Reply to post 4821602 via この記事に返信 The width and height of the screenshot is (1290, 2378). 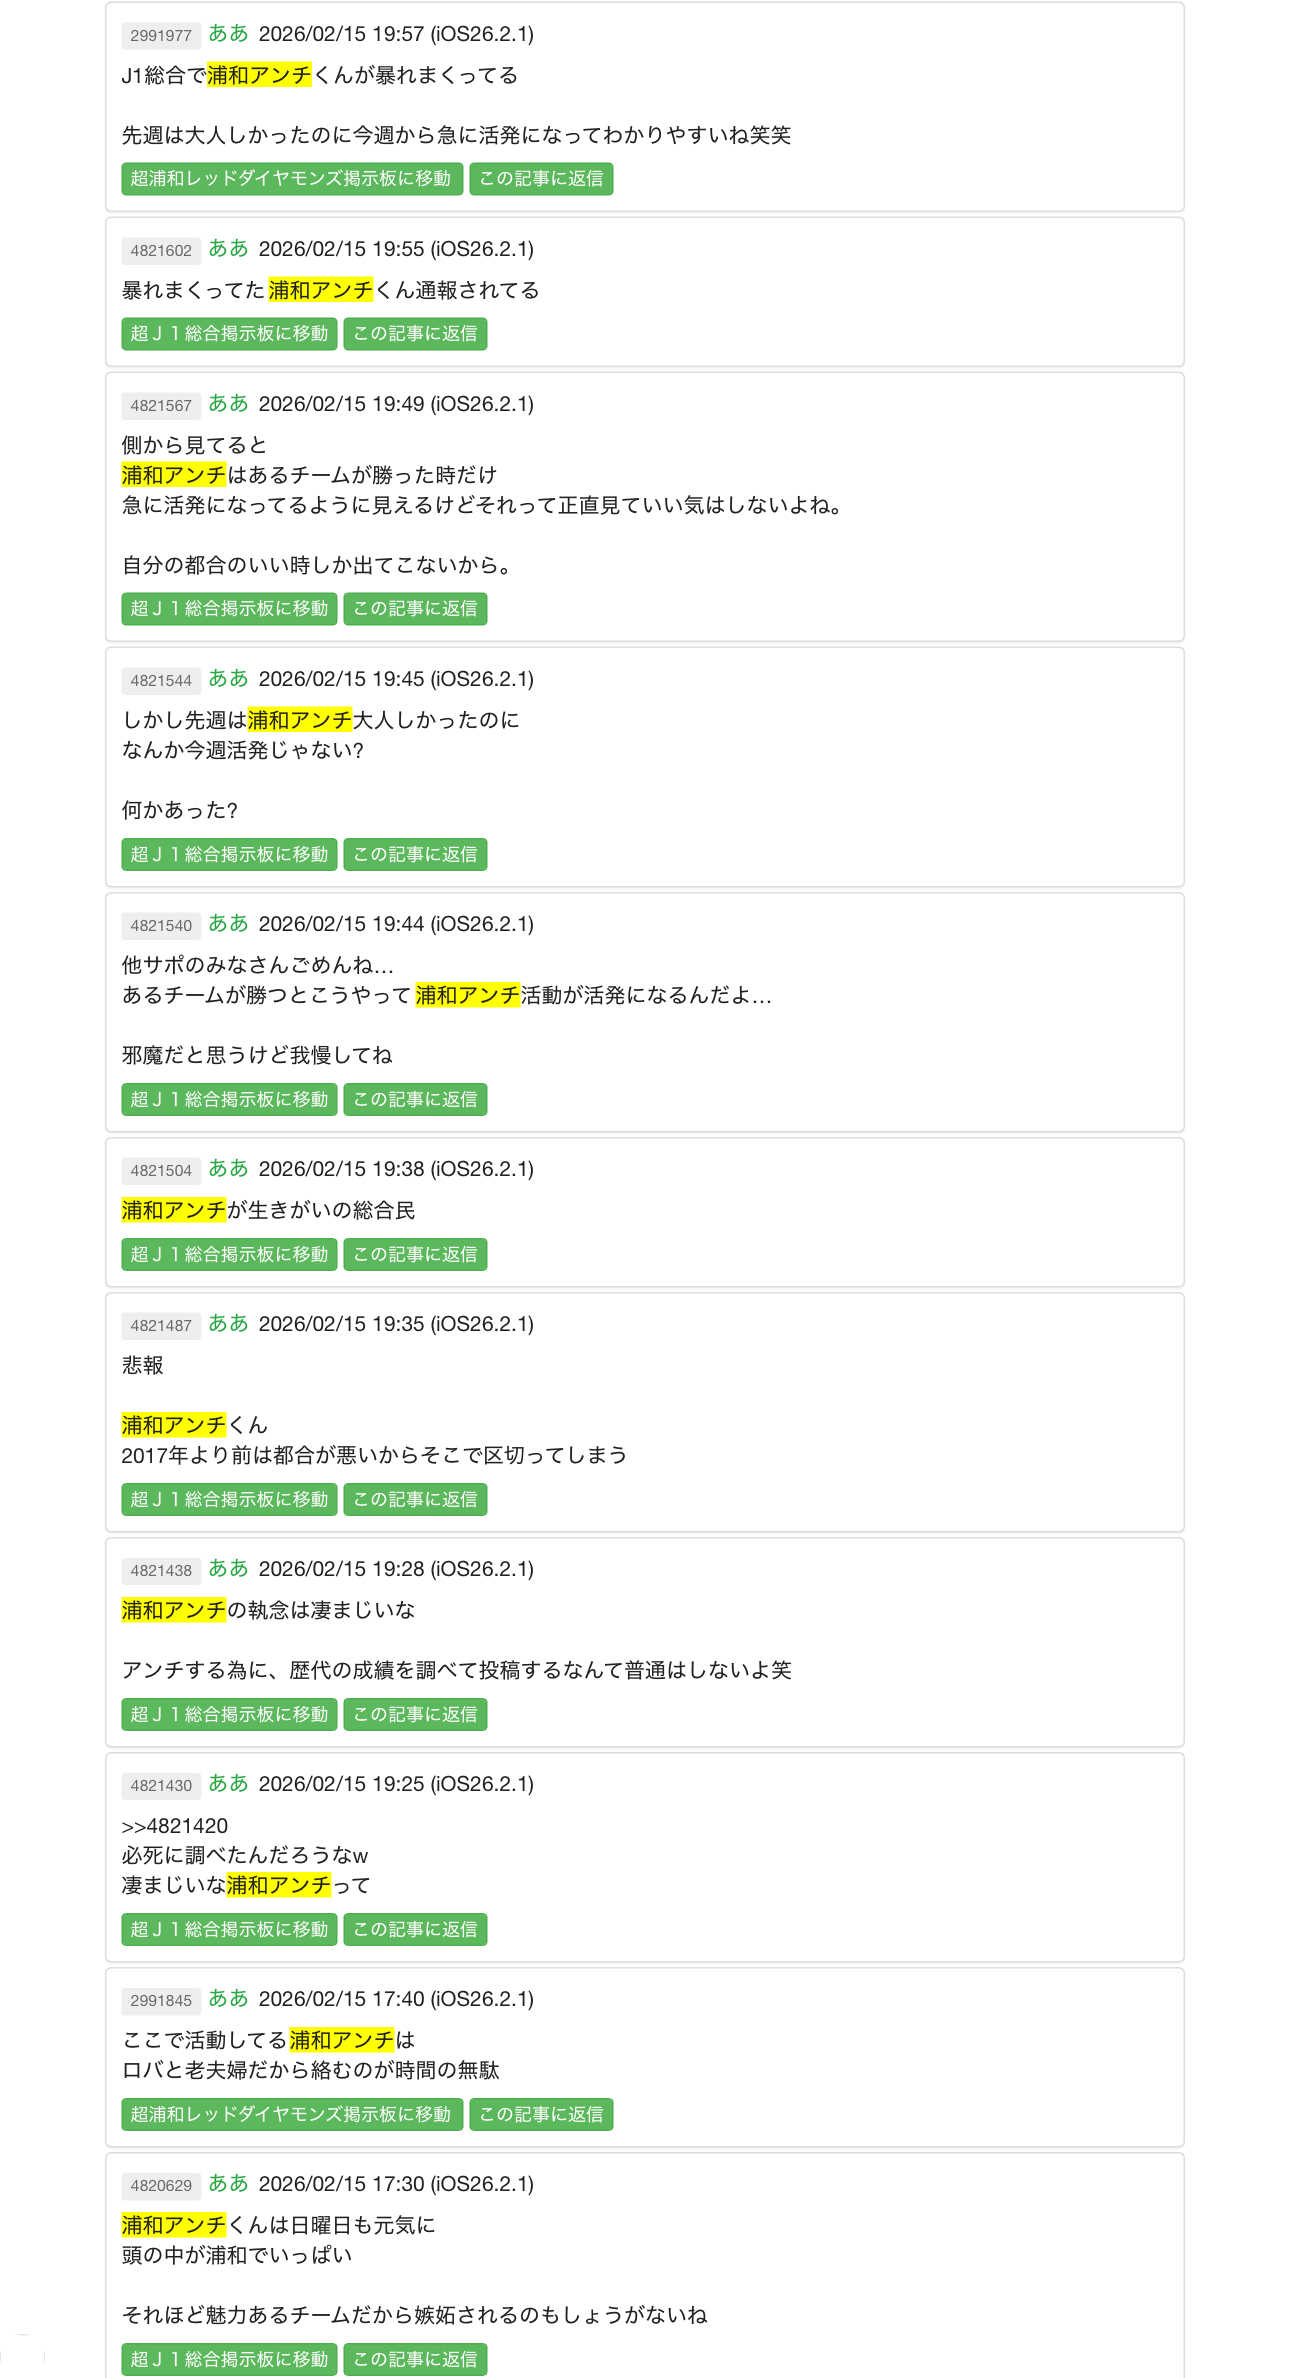click(x=415, y=334)
